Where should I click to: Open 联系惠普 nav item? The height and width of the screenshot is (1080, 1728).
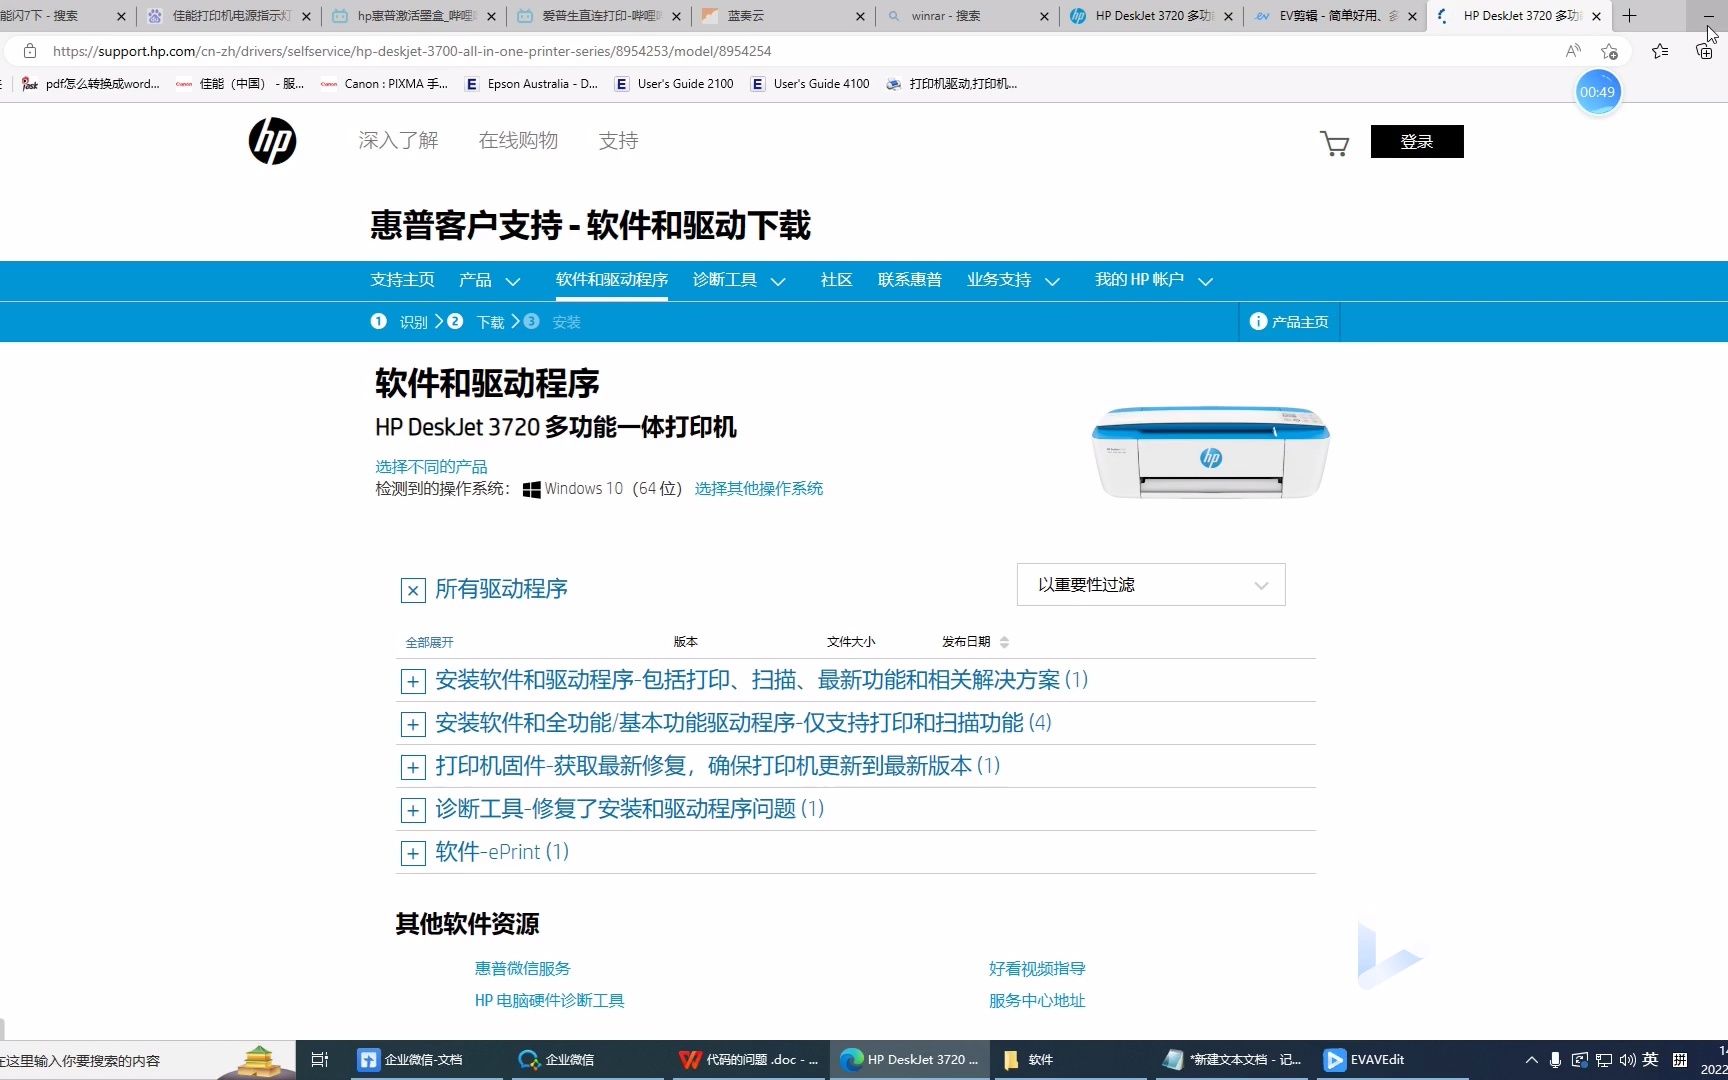(x=910, y=280)
